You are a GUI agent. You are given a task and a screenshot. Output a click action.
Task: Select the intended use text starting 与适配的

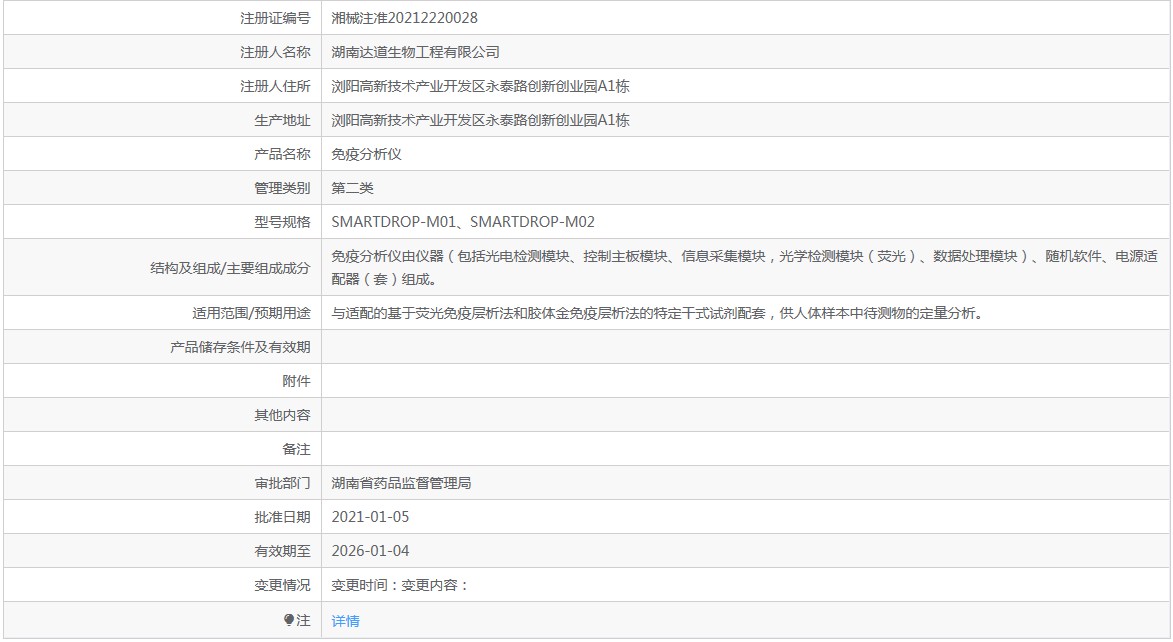click(658, 313)
